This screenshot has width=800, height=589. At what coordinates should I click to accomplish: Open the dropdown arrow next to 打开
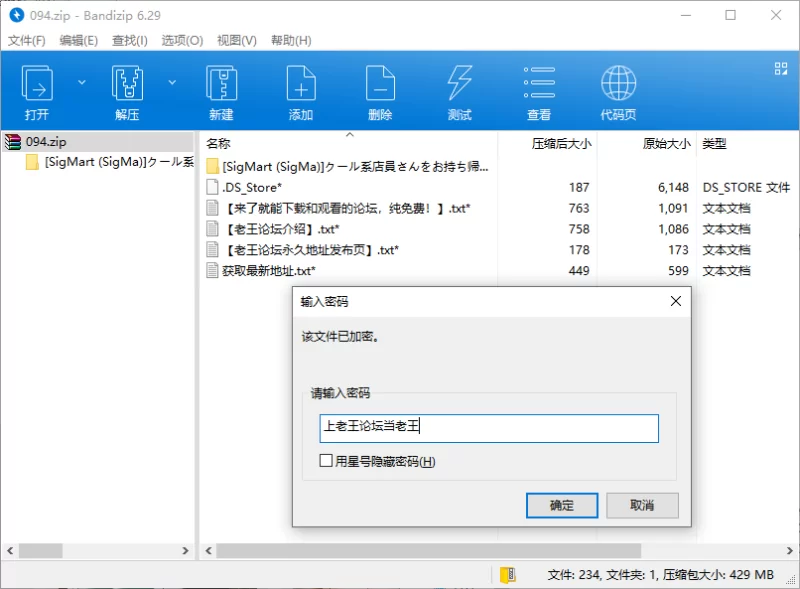pos(82,82)
